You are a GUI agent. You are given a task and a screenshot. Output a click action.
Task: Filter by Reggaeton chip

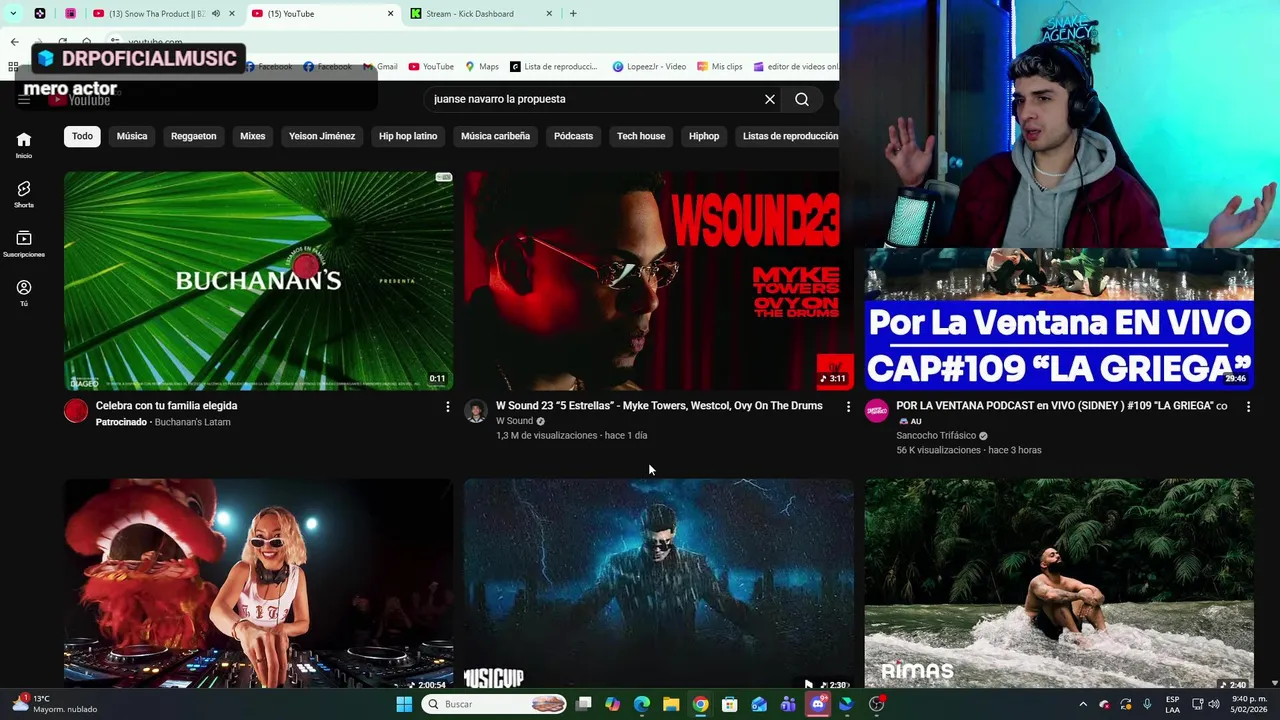point(193,136)
